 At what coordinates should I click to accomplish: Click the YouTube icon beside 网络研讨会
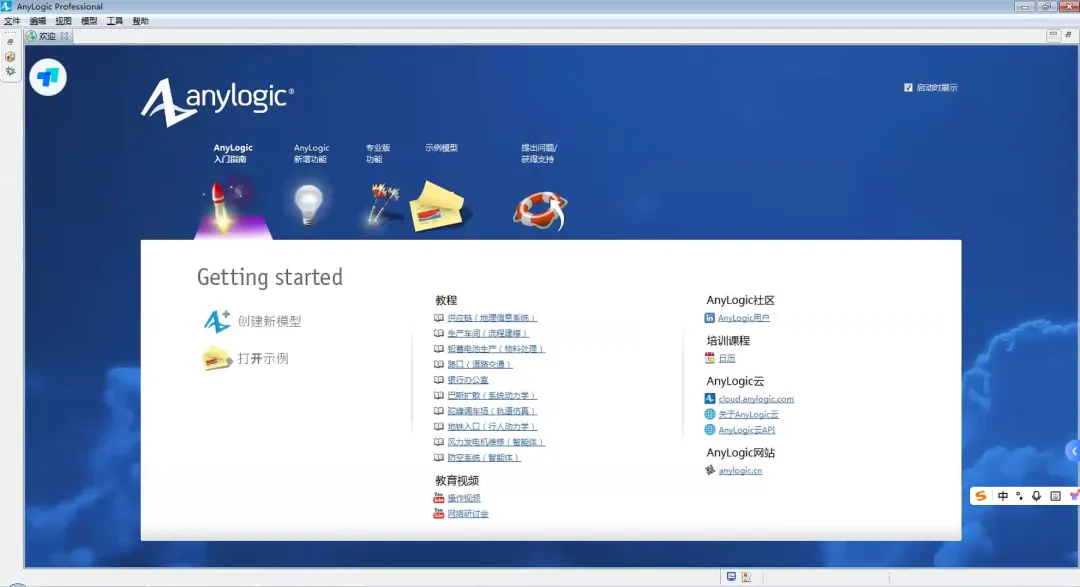[439, 513]
